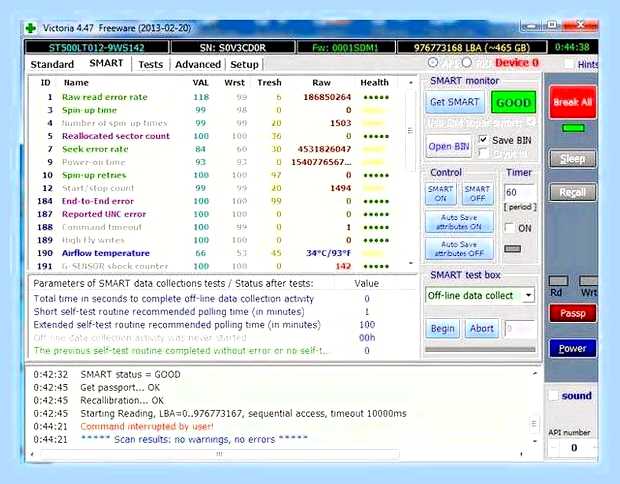Click log line 'SMART status = GOOD'
The image size is (620, 484).
point(130,374)
